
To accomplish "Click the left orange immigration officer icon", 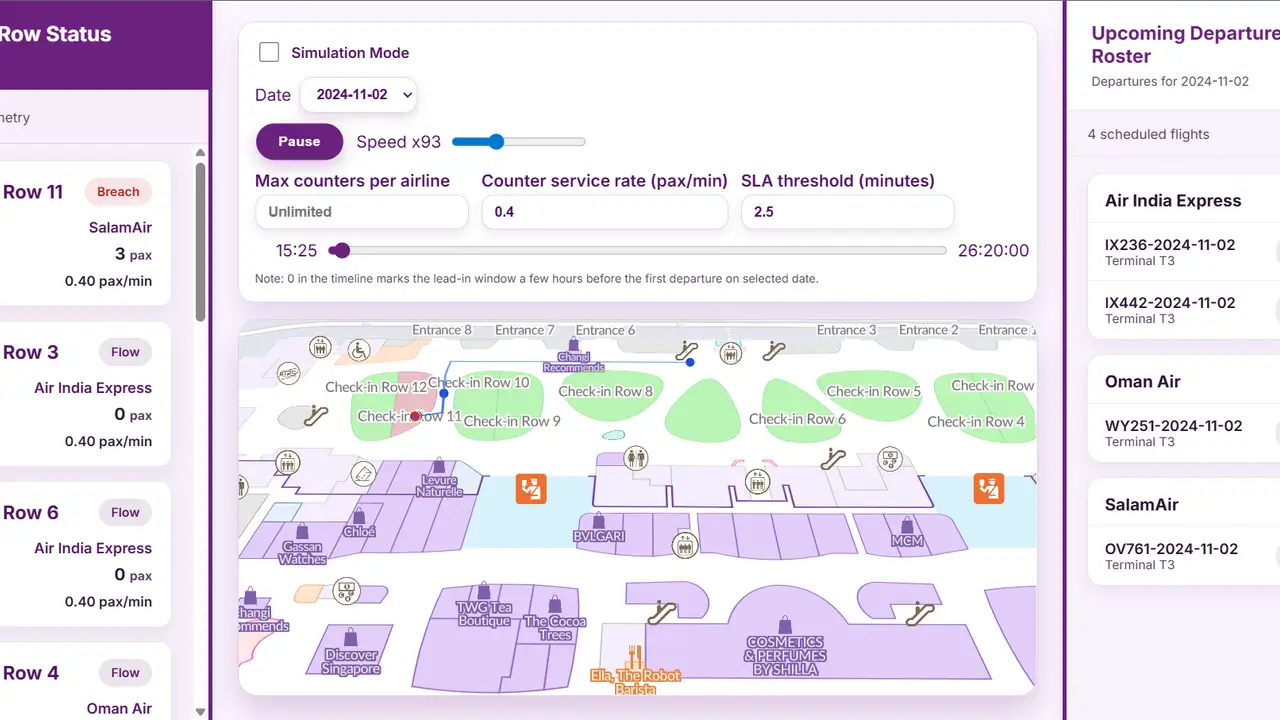I will tap(531, 488).
